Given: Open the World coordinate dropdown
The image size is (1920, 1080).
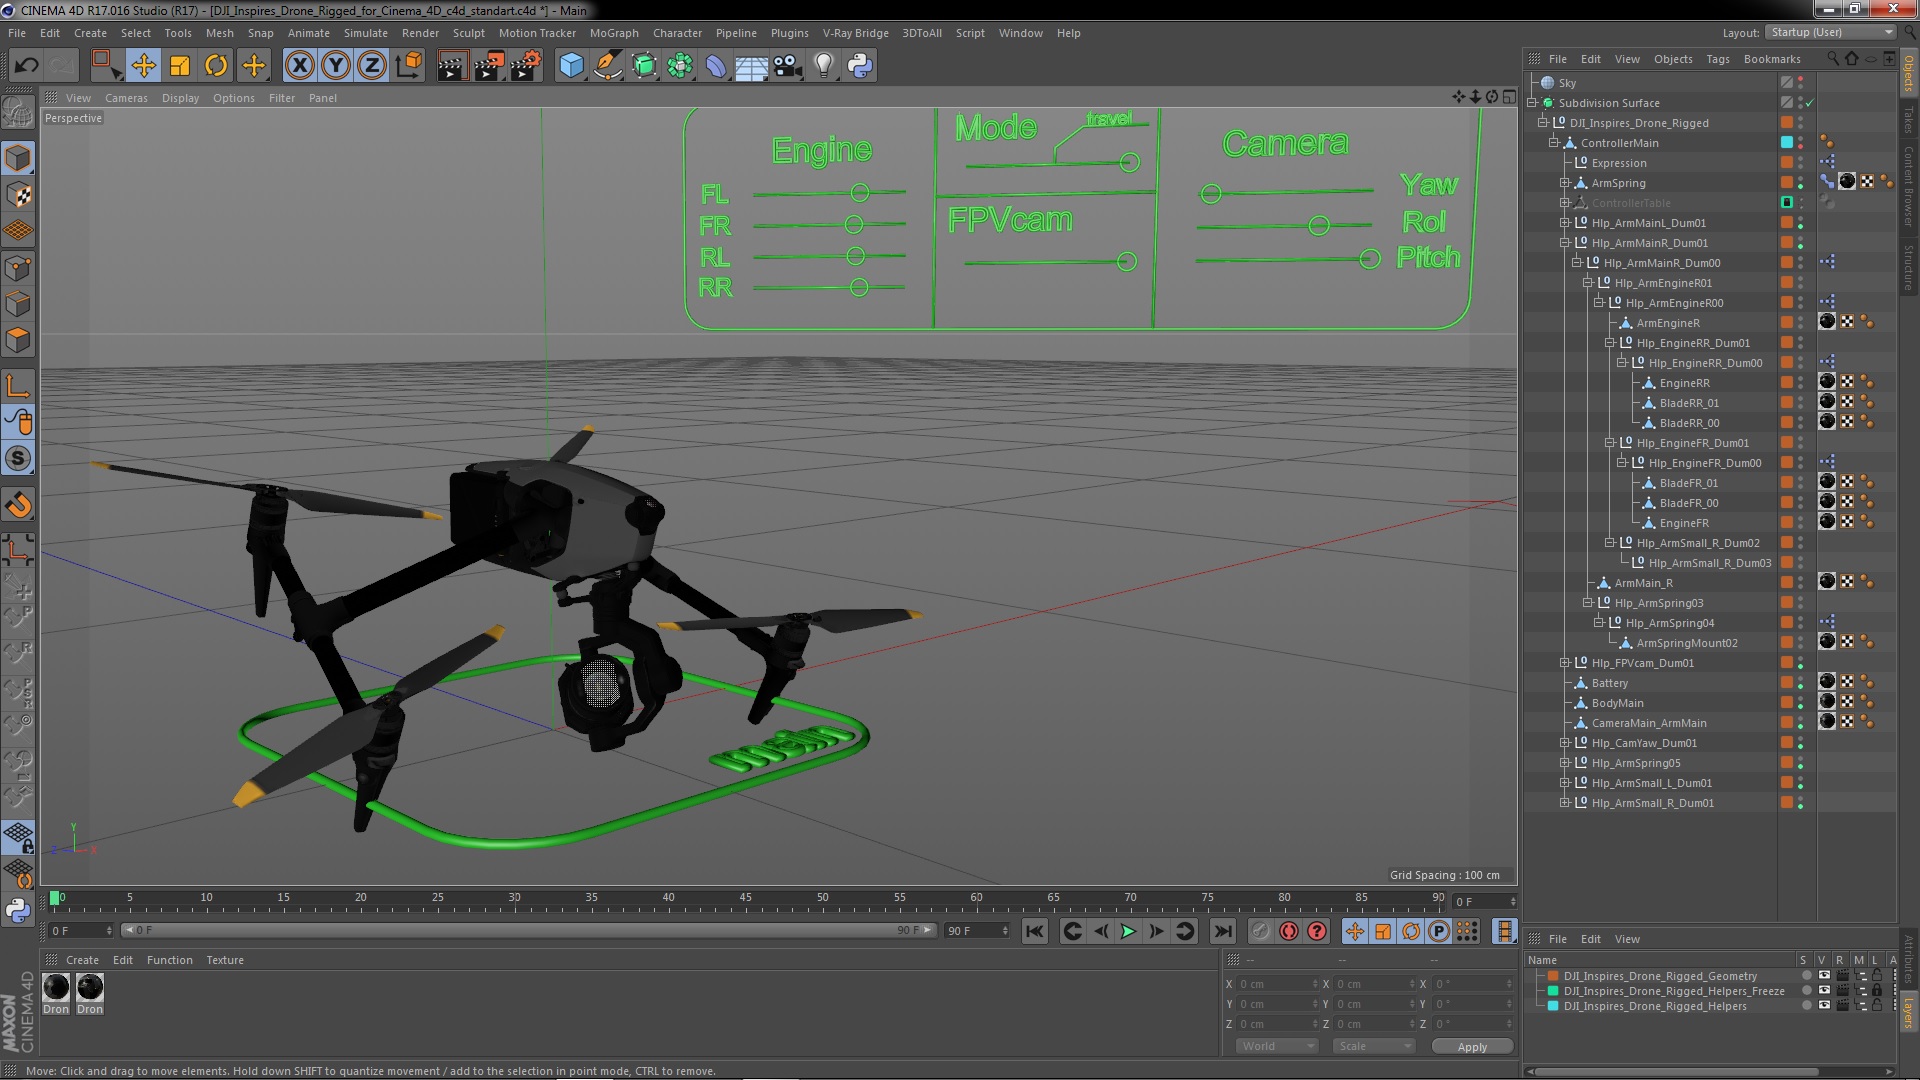Looking at the screenshot, I should point(1278,1046).
